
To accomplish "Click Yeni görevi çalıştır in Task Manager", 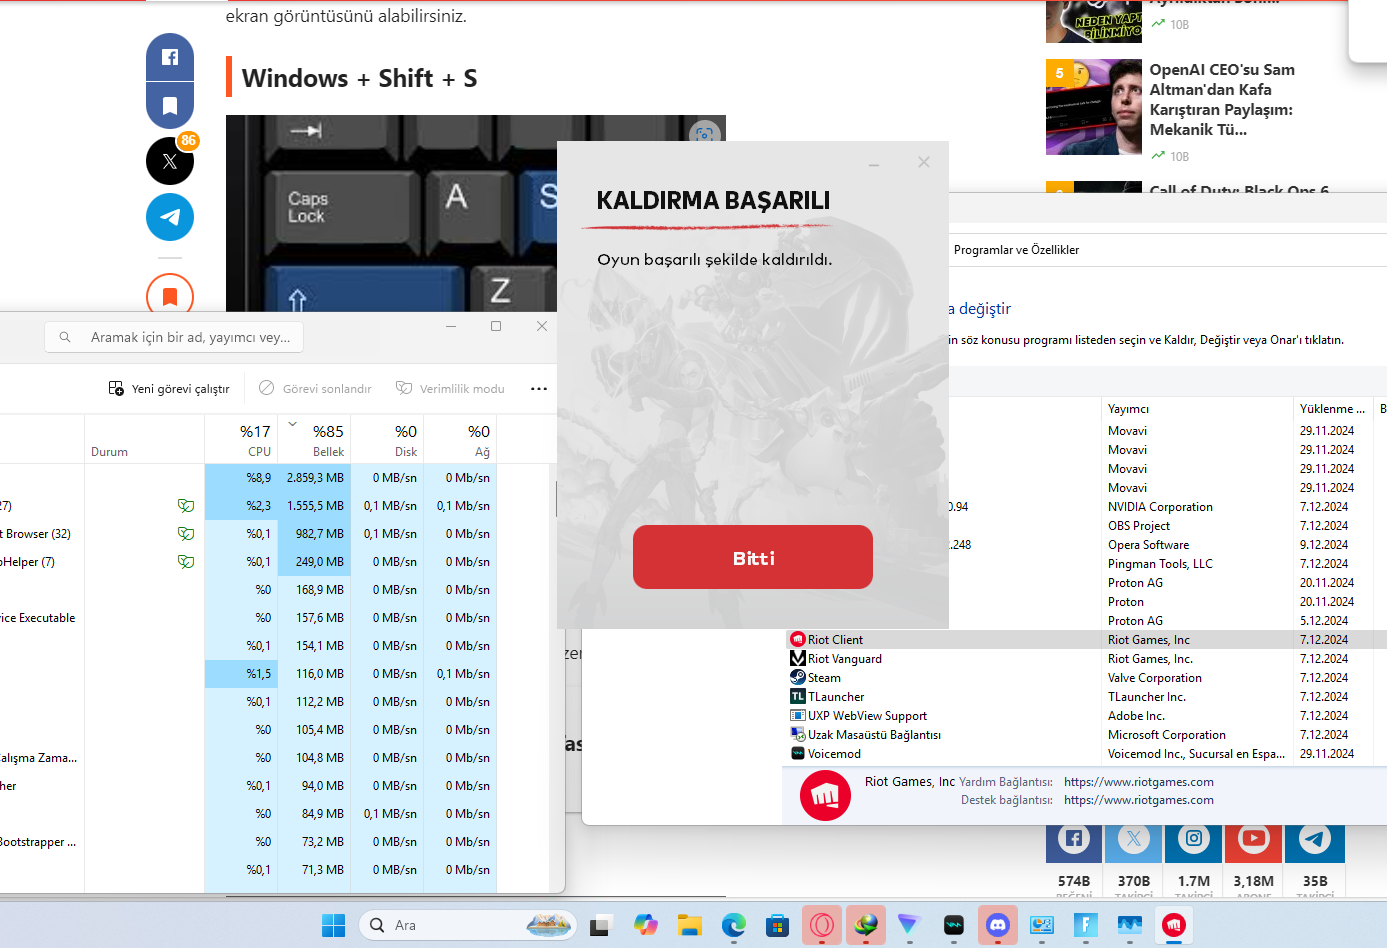I will pyautogui.click(x=169, y=389).
